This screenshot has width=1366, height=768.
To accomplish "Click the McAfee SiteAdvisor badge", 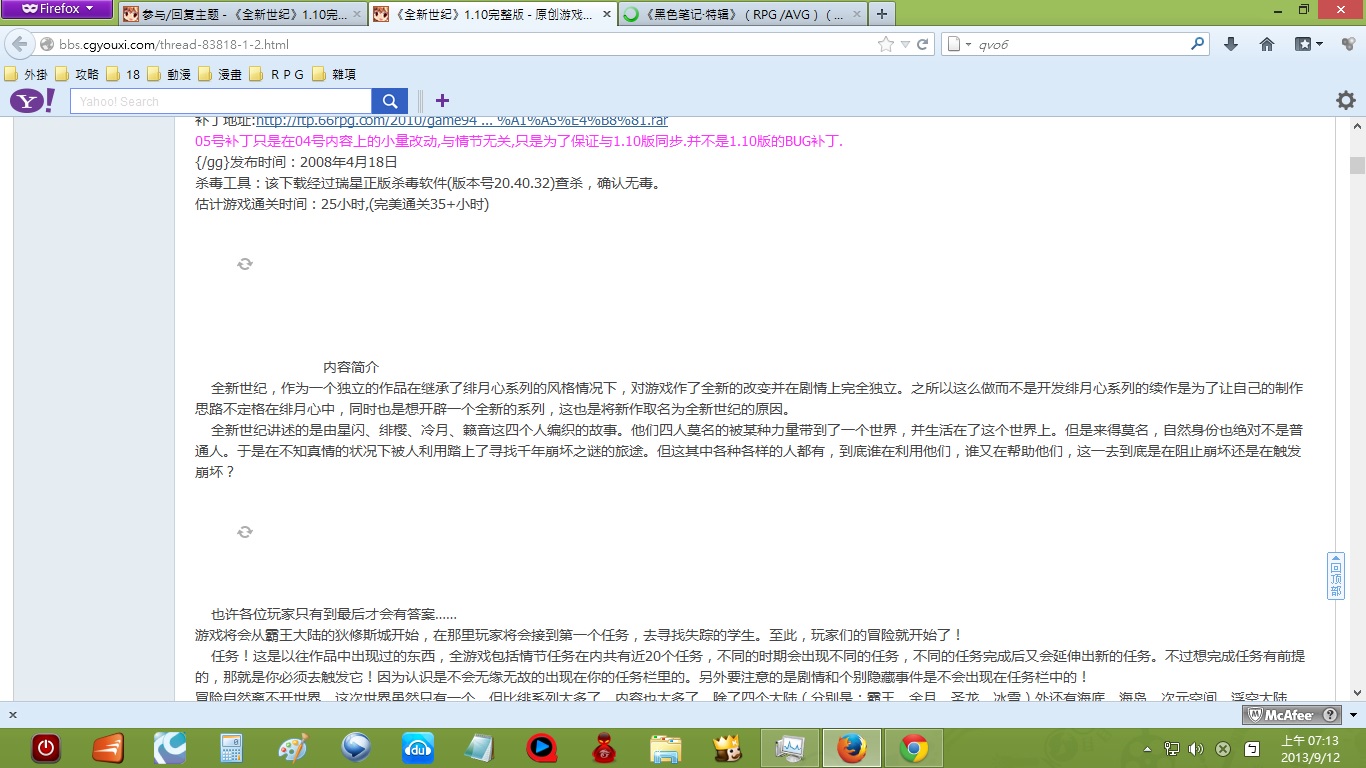I will pos(1292,715).
